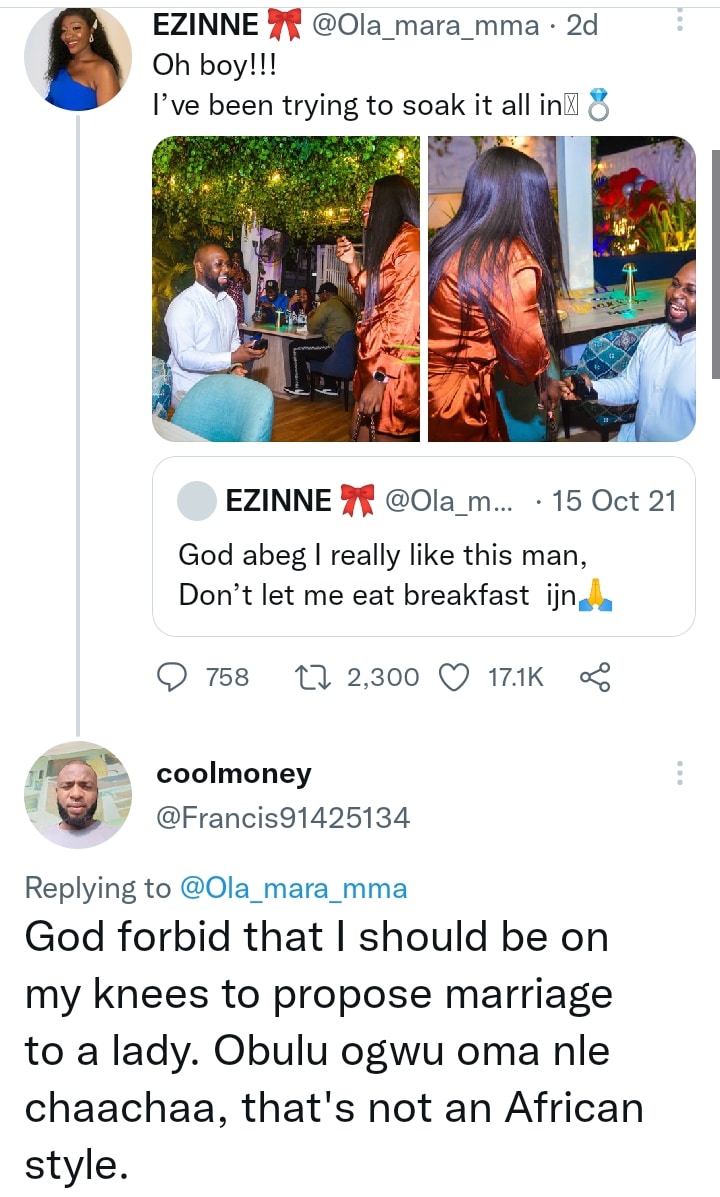Click the EZINNE name at the top
The height and width of the screenshot is (1197, 720).
(x=205, y=25)
